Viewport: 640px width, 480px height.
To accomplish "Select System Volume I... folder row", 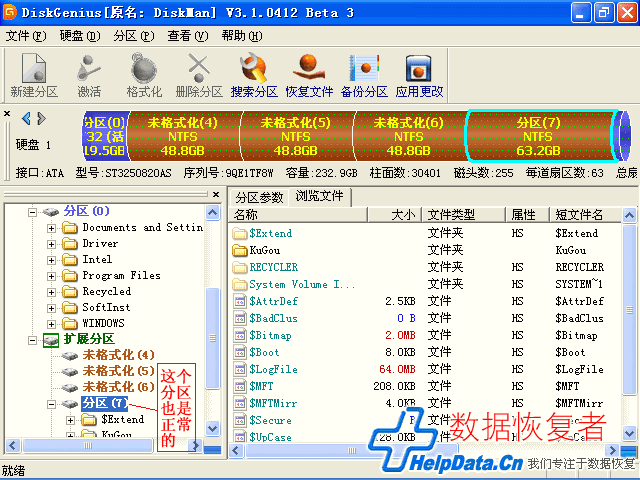I will pos(425,284).
